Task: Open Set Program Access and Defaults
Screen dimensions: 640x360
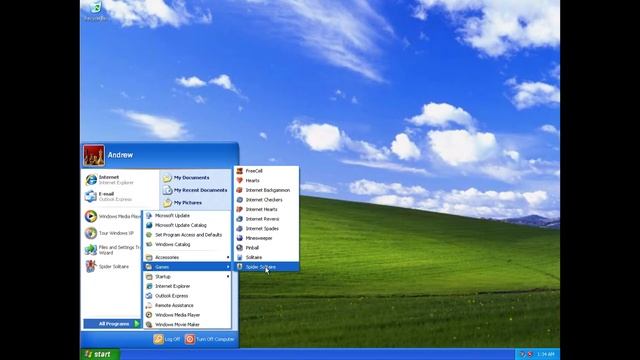Action: 187,235
